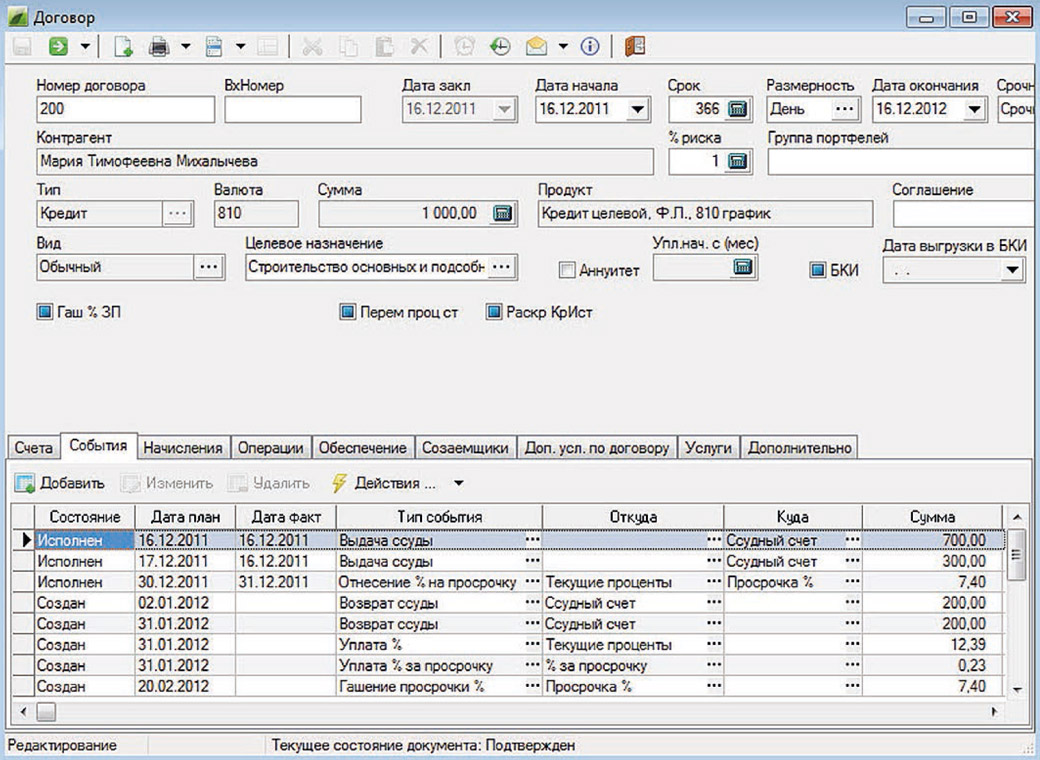Click the blue info icon
Viewport: 1040px width, 760px height.
(x=590, y=46)
